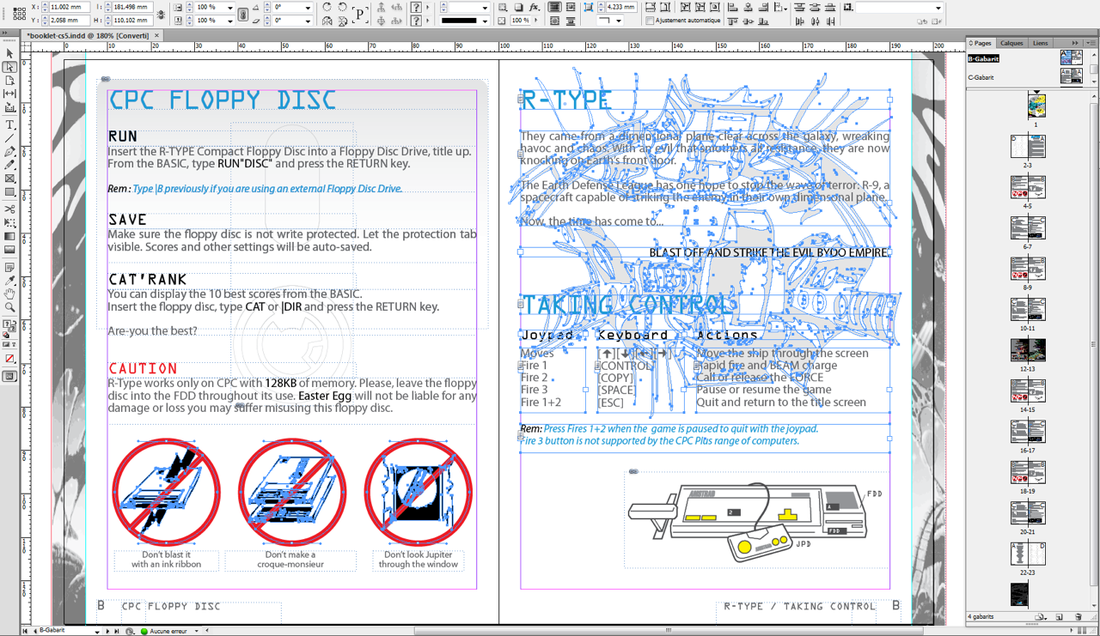The width and height of the screenshot is (1100, 636).
Task: Click Align left edges icon
Action: [x=733, y=7]
